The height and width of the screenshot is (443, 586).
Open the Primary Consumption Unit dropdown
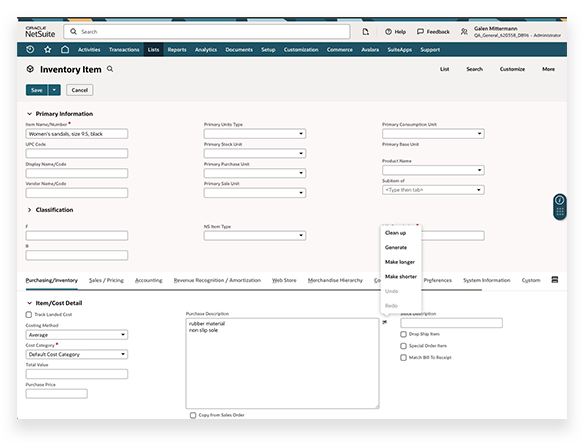point(433,134)
